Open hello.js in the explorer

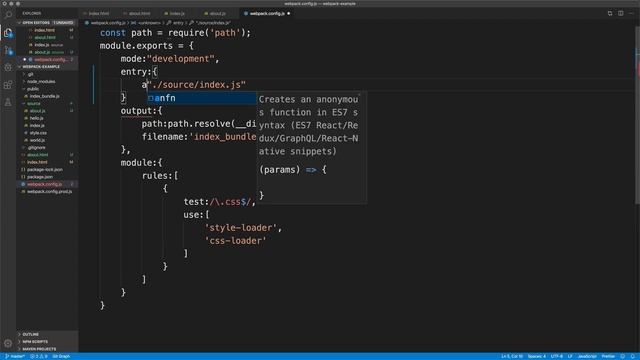pos(36,118)
